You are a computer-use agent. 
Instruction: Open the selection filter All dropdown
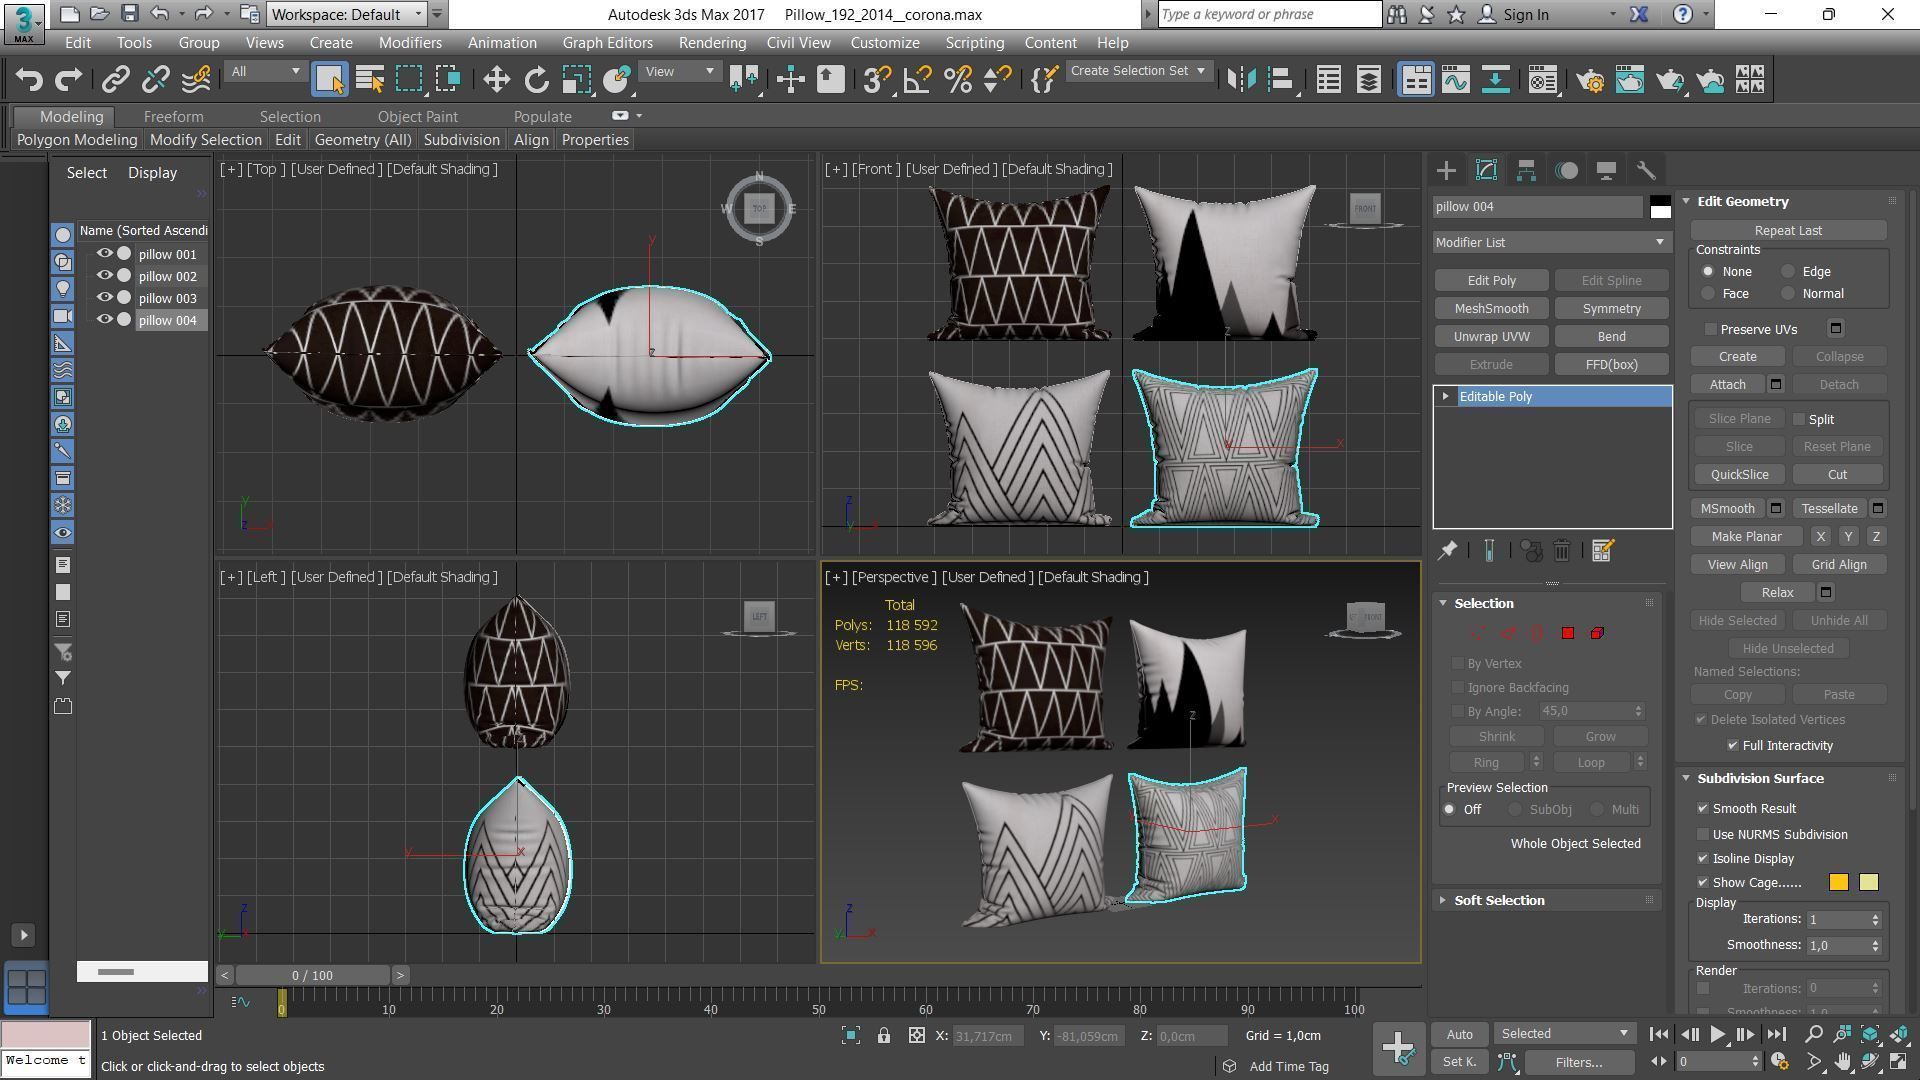pyautogui.click(x=264, y=71)
